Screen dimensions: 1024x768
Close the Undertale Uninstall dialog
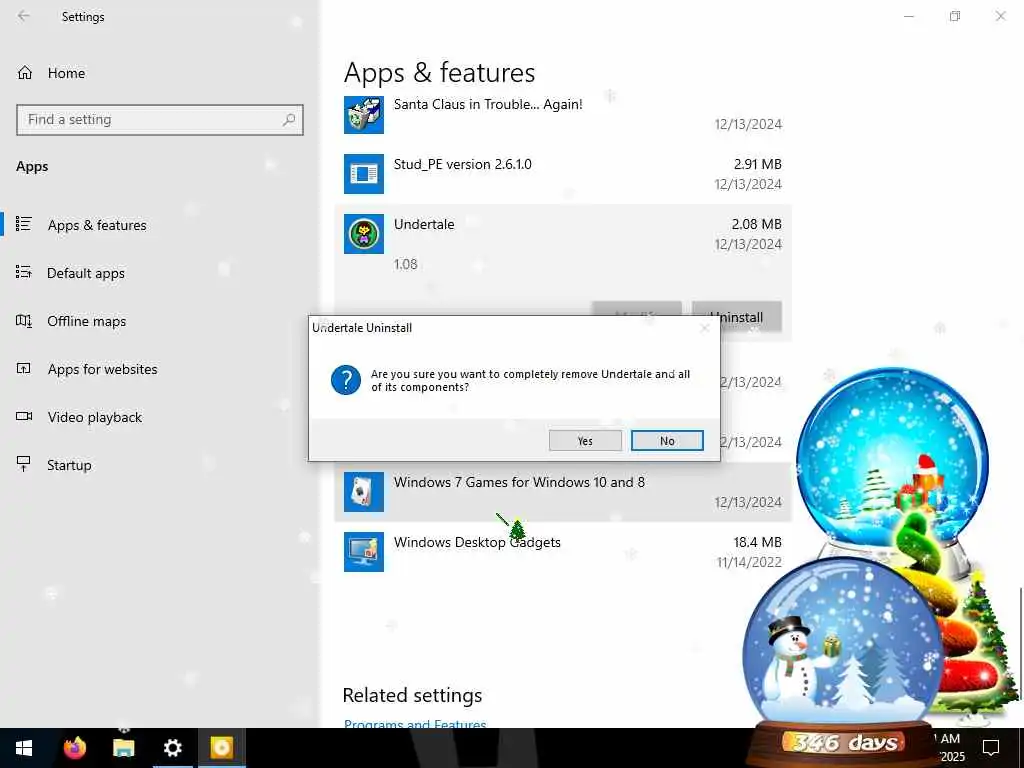[x=705, y=328]
